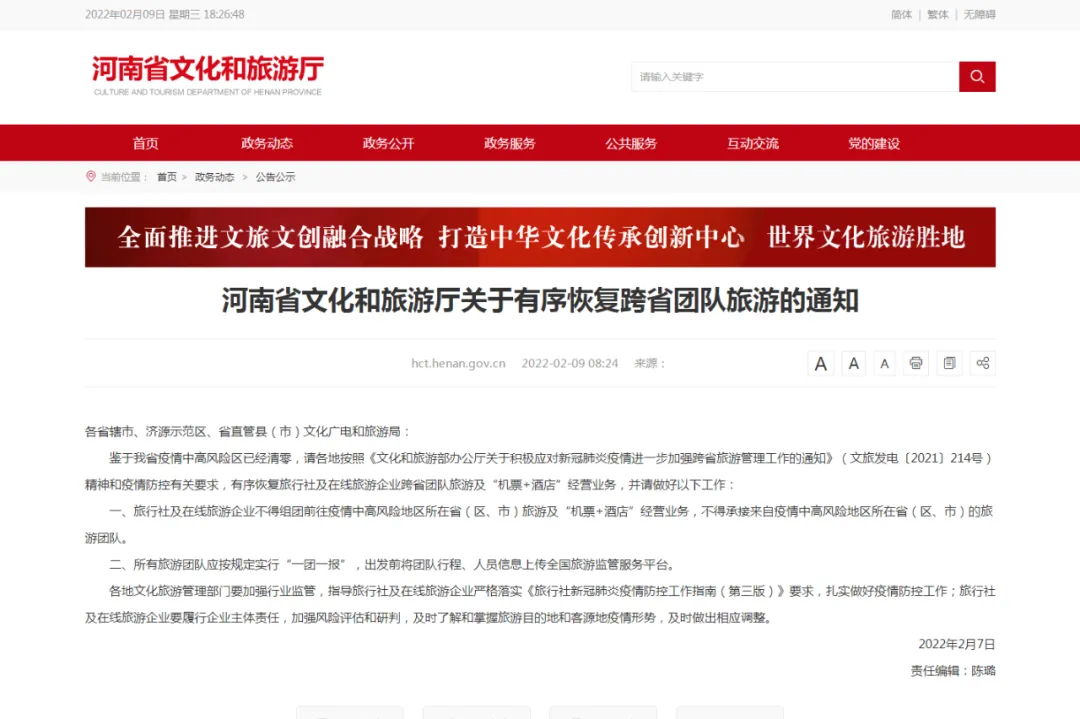This screenshot has width=1080, height=719.
Task: Open the 政务动态 navigation menu item
Action: (x=267, y=143)
